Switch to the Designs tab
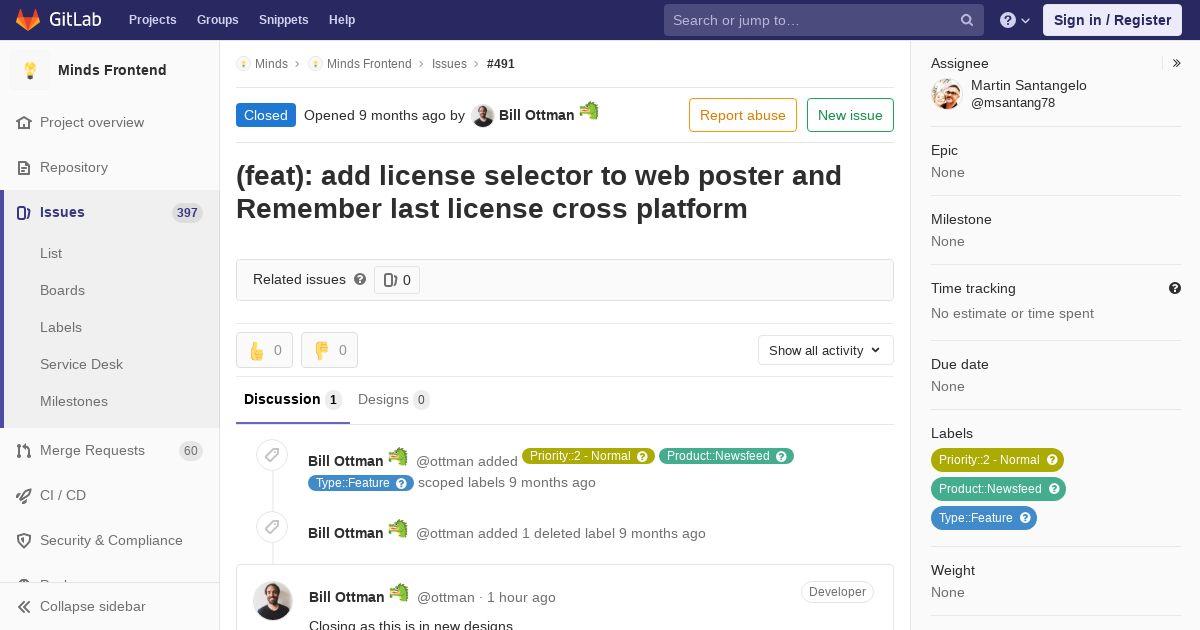This screenshot has width=1200, height=630. point(393,399)
